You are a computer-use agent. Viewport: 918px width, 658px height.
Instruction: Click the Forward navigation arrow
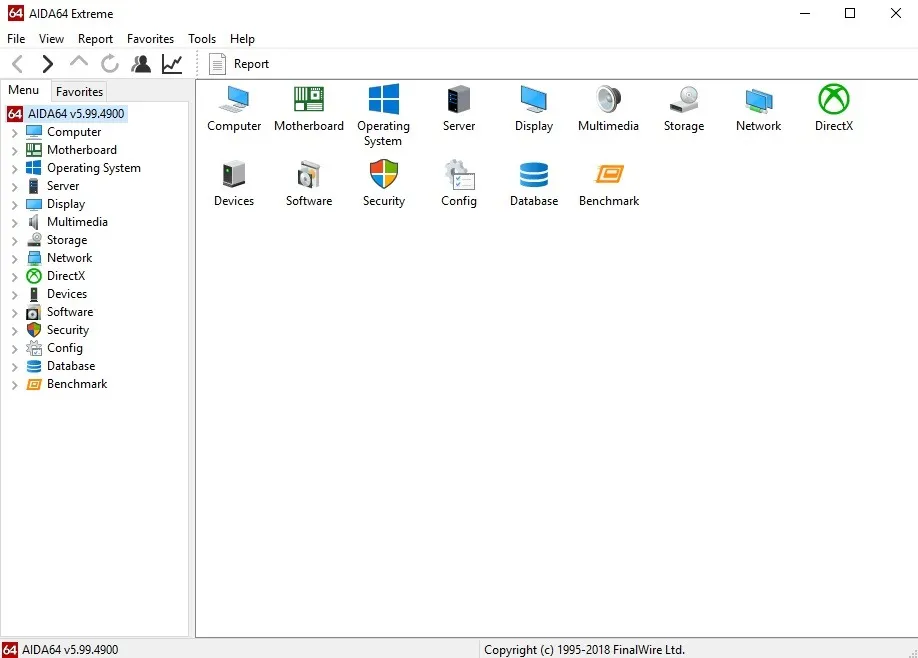[x=47, y=63]
